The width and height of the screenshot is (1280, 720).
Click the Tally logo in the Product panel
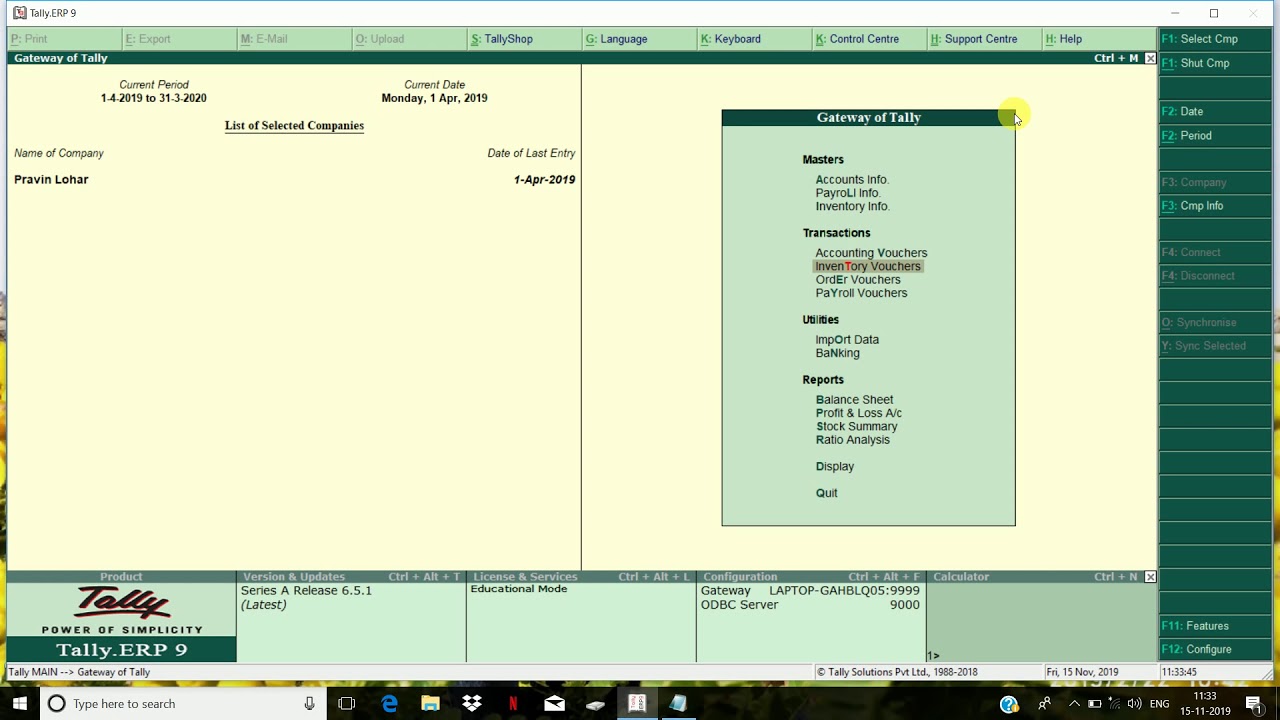pyautogui.click(x=122, y=603)
